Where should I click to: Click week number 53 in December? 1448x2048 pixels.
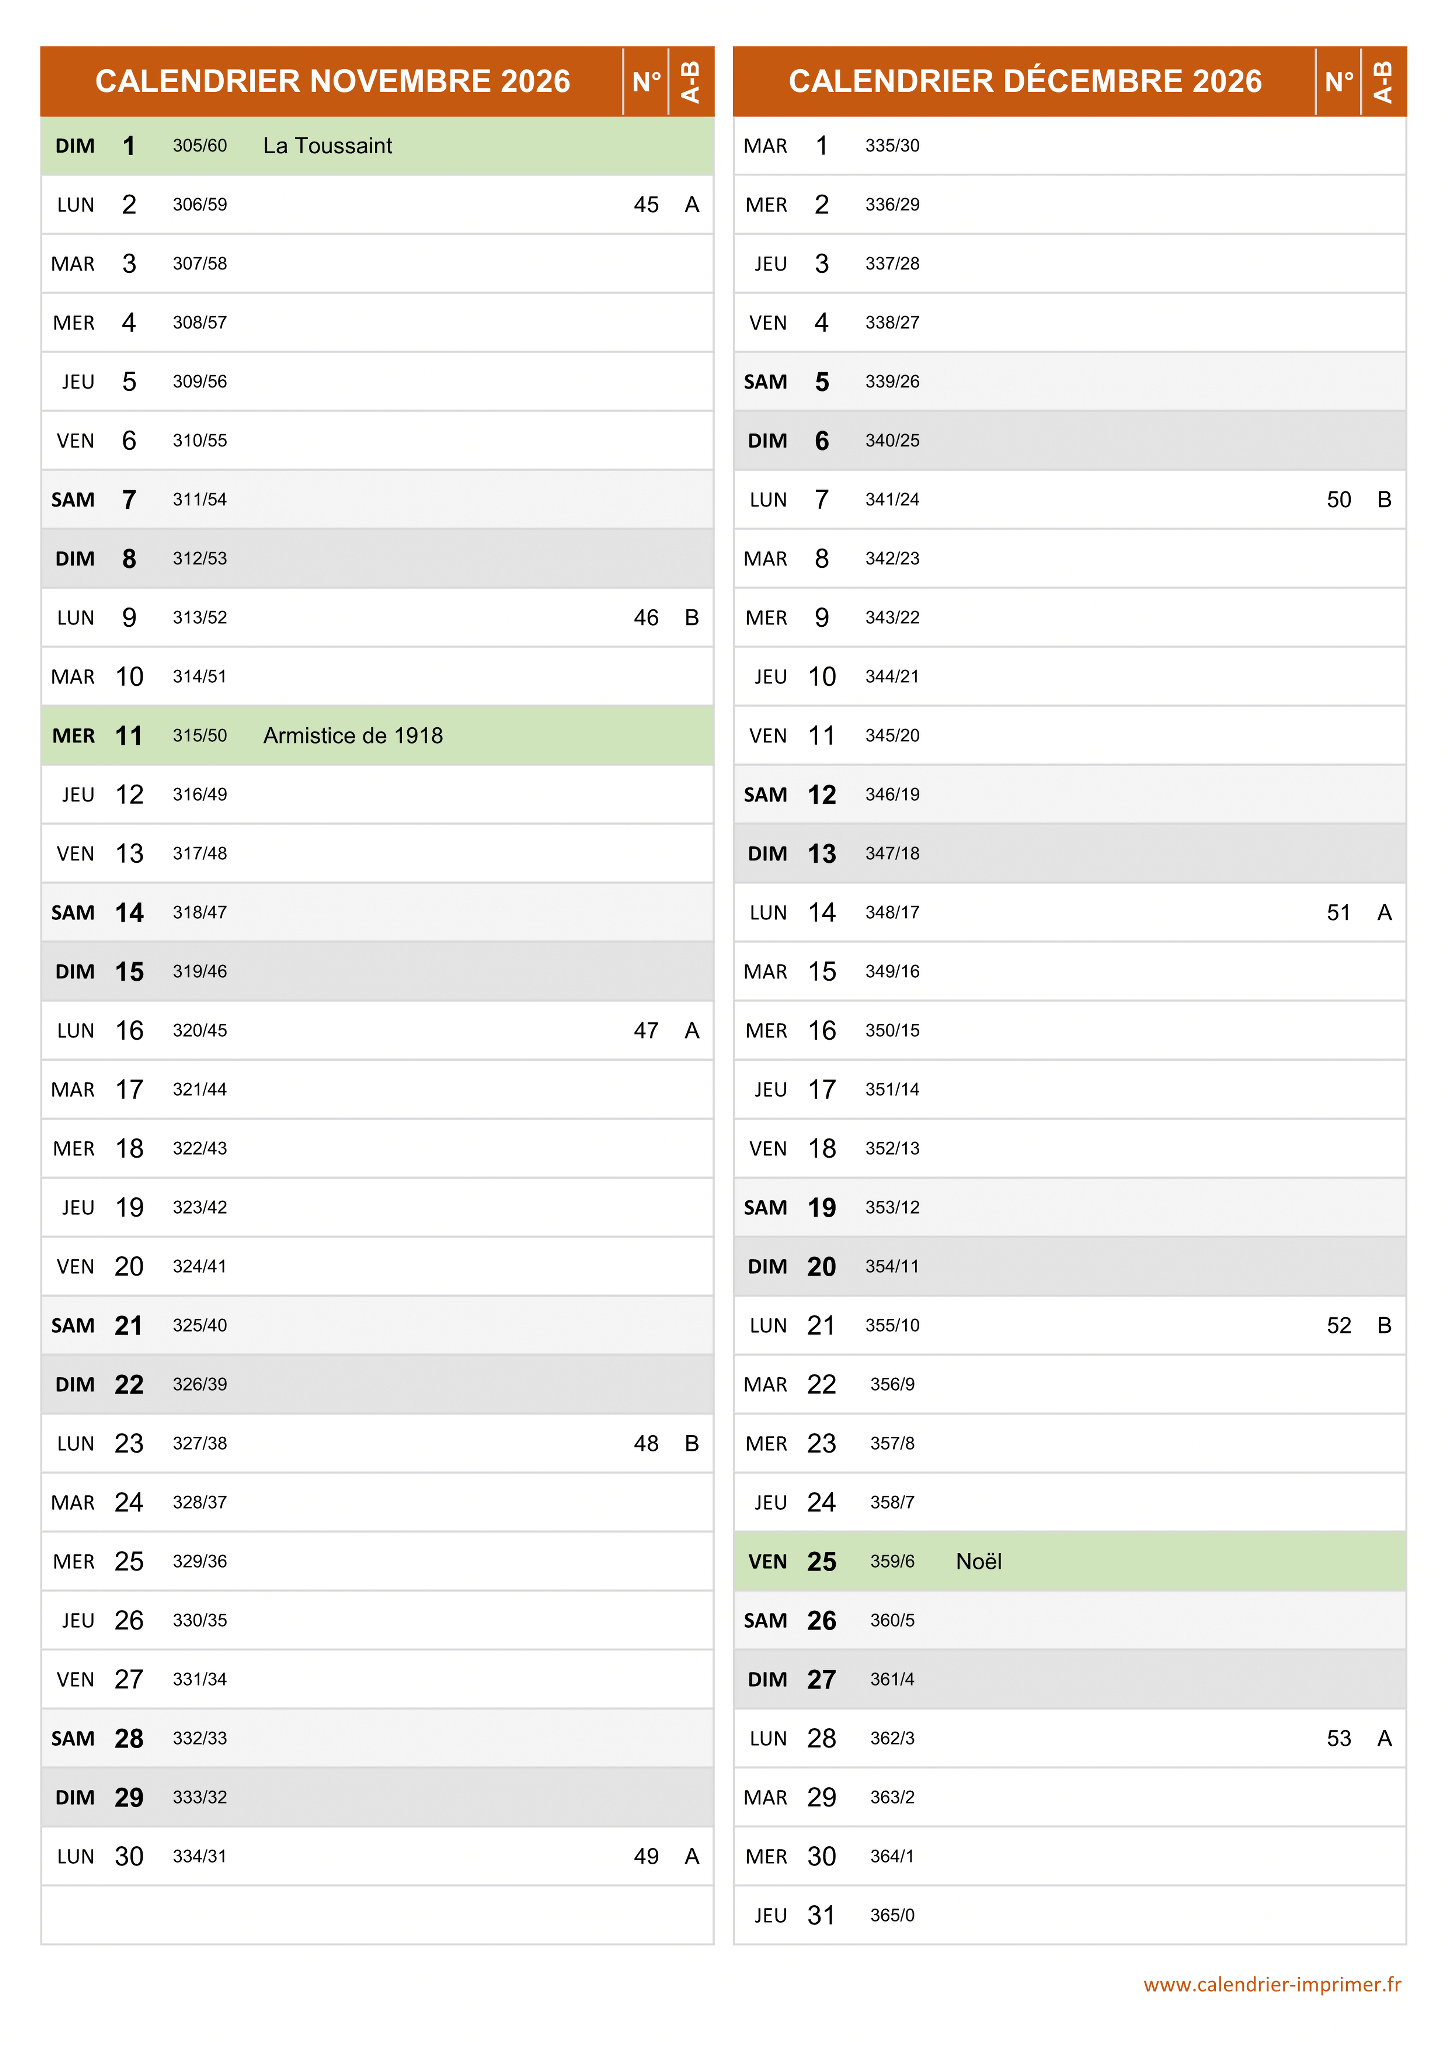[x=1339, y=1739]
